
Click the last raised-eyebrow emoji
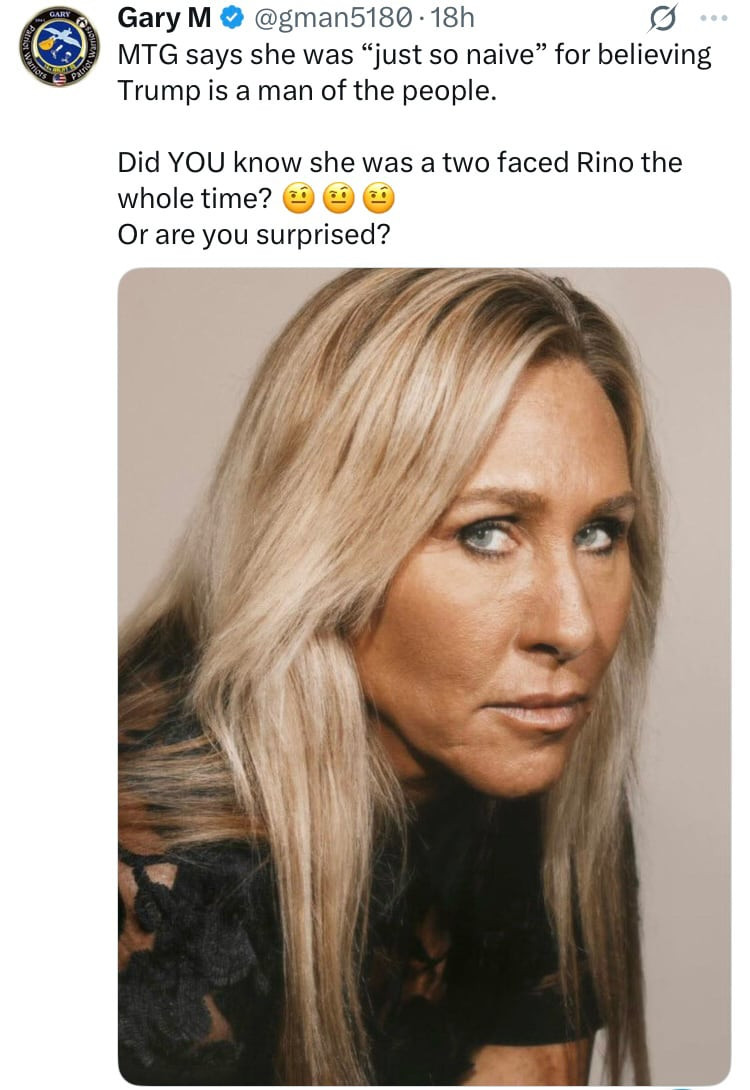(378, 200)
